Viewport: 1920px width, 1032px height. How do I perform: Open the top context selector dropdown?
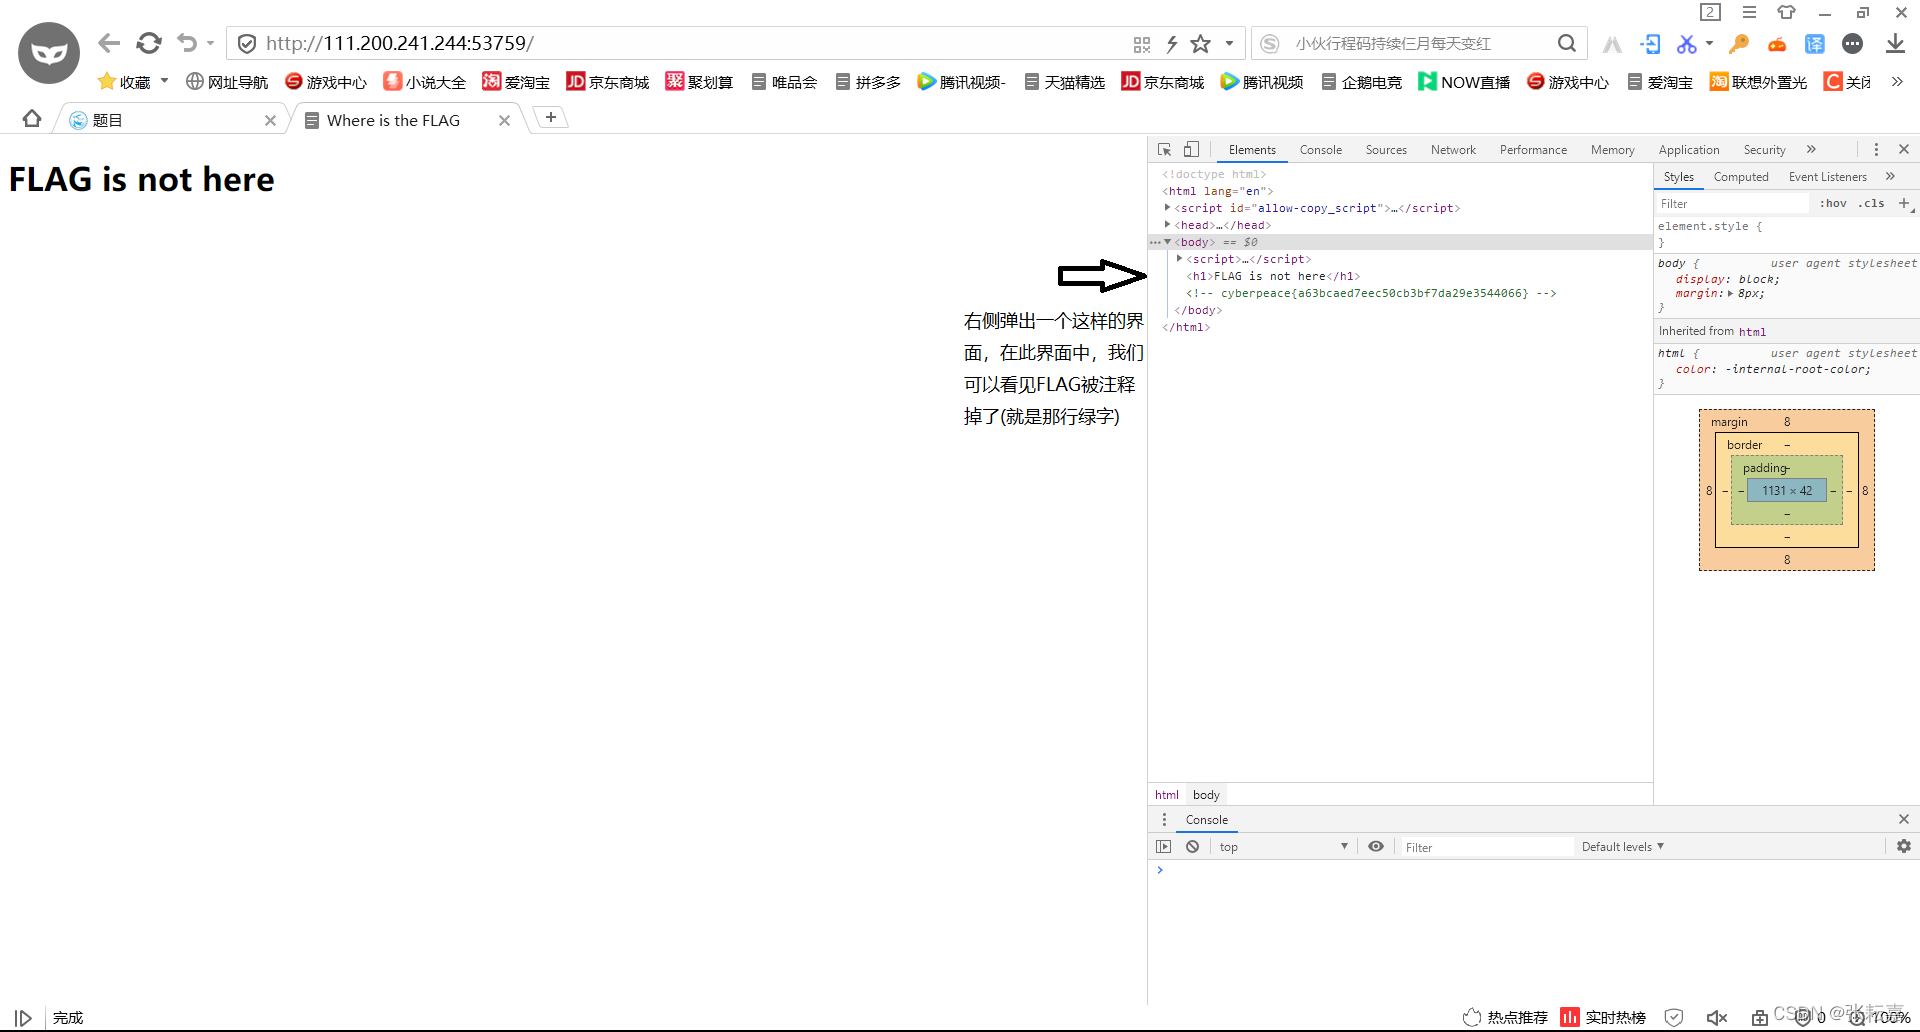tap(1283, 846)
